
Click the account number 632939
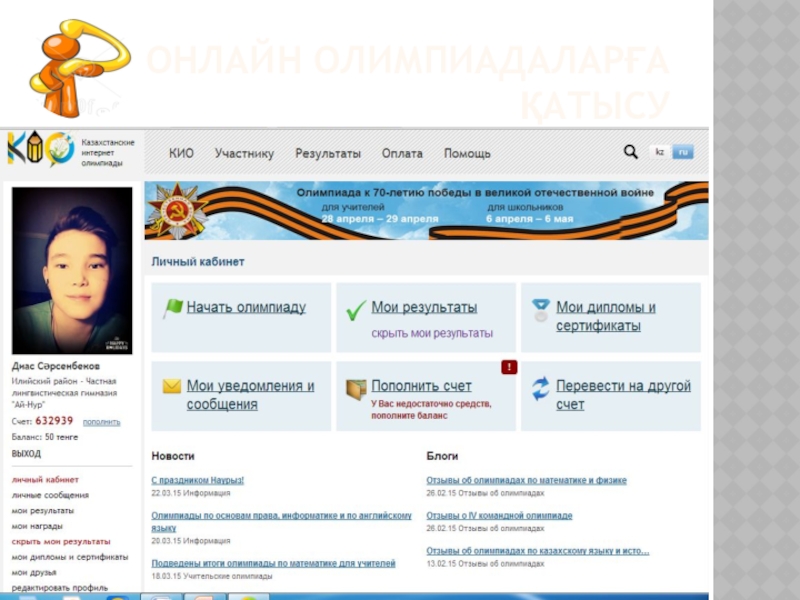point(54,421)
